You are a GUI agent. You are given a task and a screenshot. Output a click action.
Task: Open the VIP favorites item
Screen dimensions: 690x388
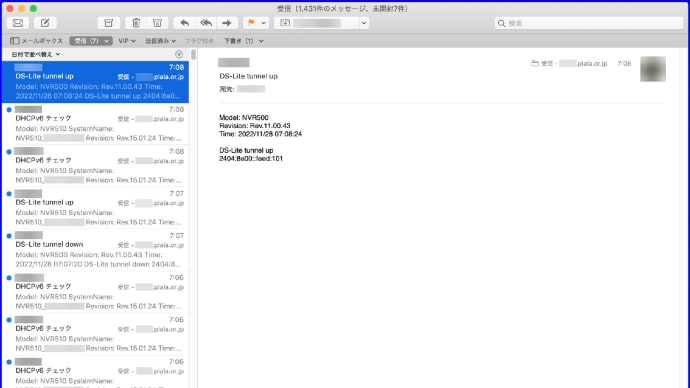pos(127,41)
